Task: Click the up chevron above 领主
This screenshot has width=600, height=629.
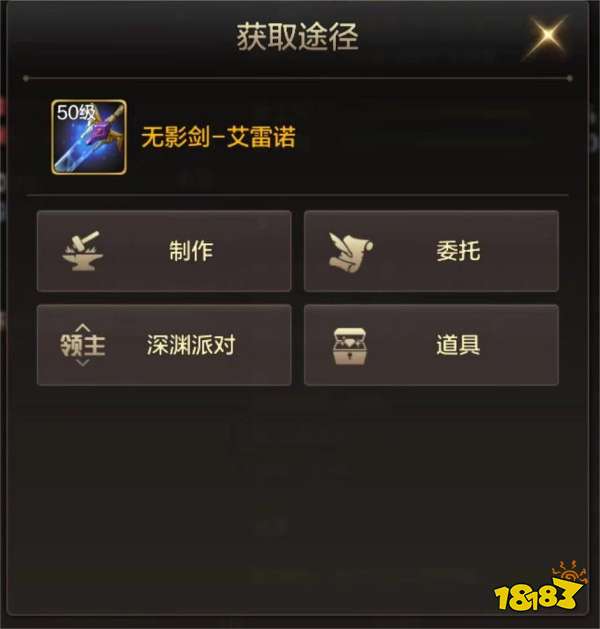Action: tap(83, 327)
